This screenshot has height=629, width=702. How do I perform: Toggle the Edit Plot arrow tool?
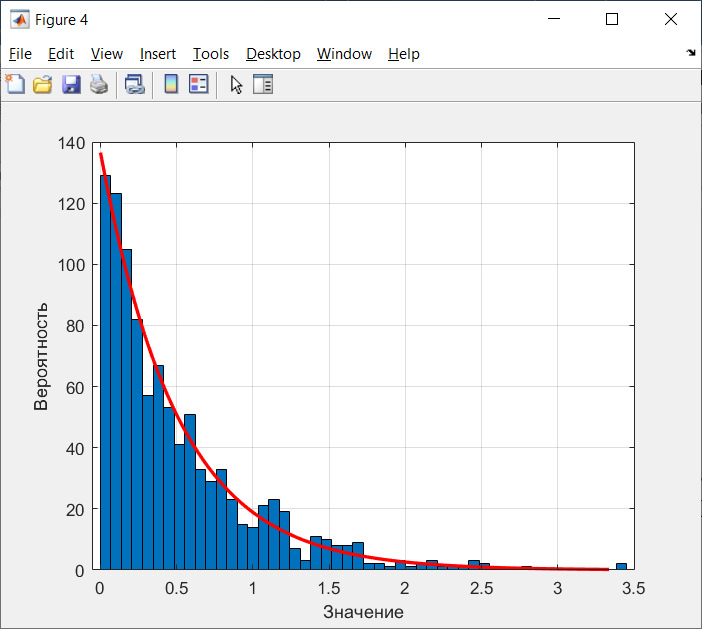(x=236, y=84)
